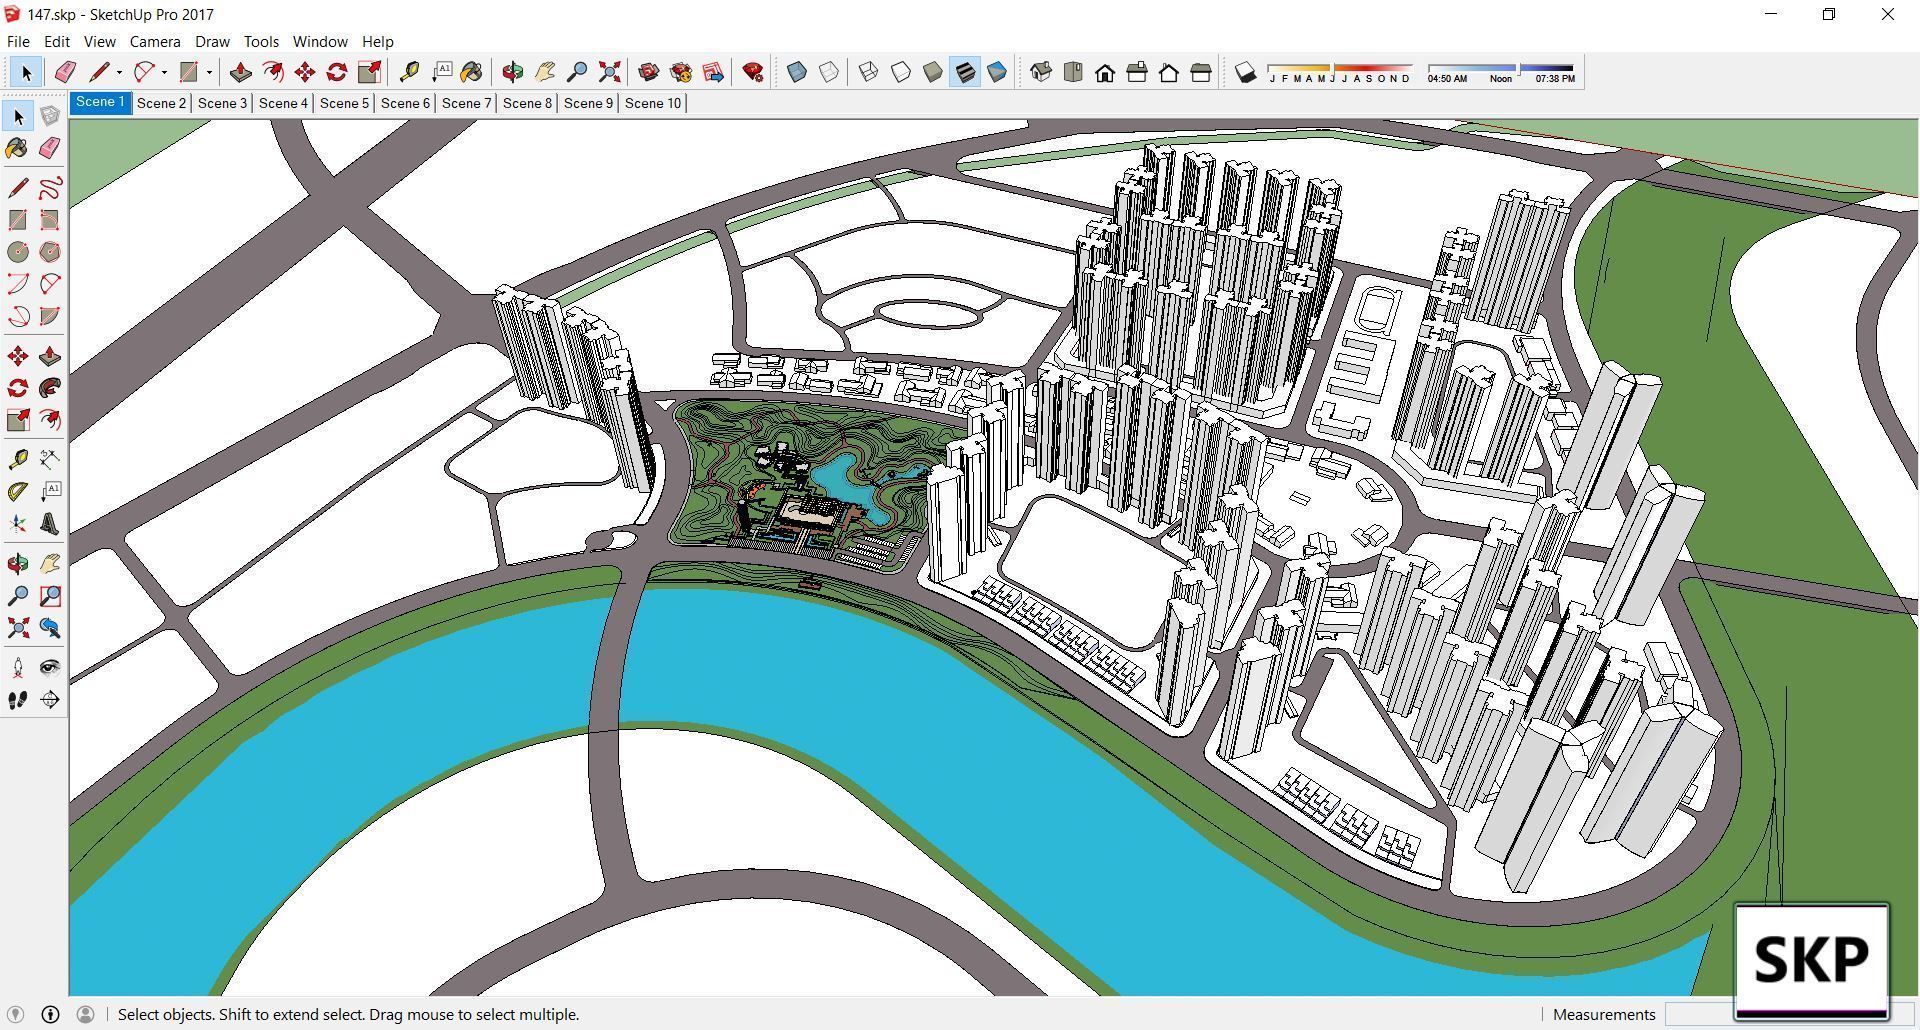Switch to the Scene 10 tab
The height and width of the screenshot is (1030, 1920).
click(x=652, y=103)
